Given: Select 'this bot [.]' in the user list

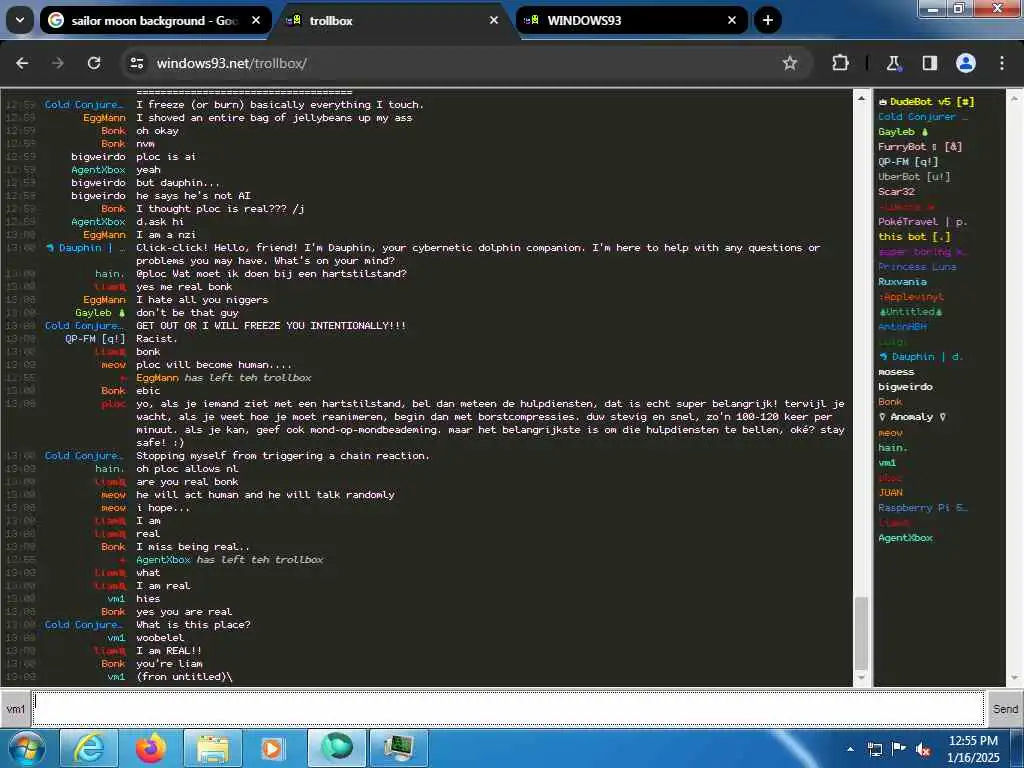Looking at the screenshot, I should [914, 237].
